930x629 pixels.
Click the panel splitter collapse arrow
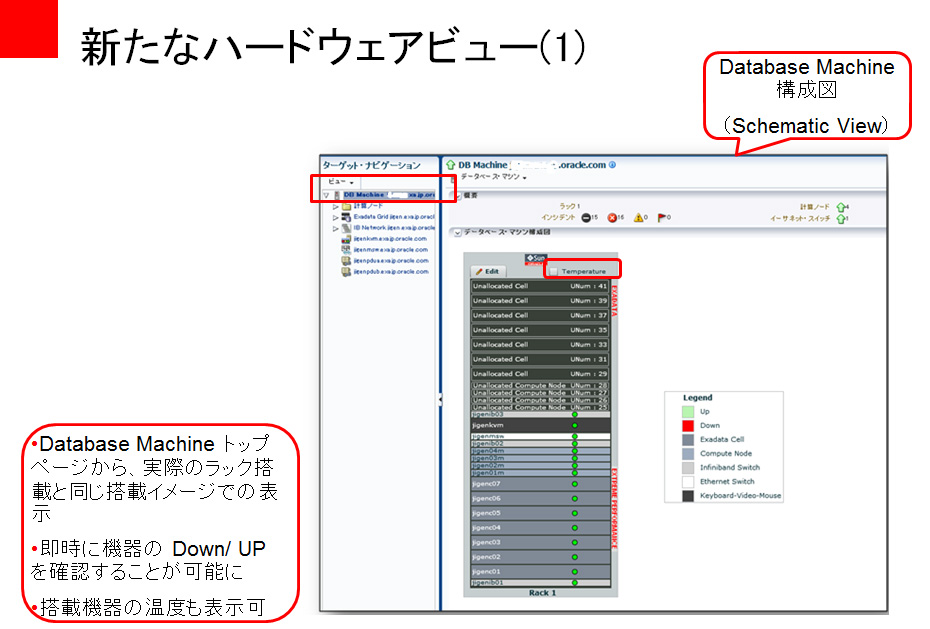(440, 400)
